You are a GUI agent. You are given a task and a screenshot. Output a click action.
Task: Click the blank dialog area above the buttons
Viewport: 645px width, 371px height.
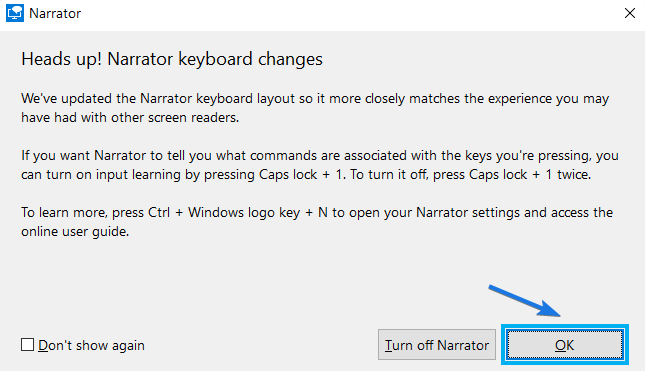247,280
